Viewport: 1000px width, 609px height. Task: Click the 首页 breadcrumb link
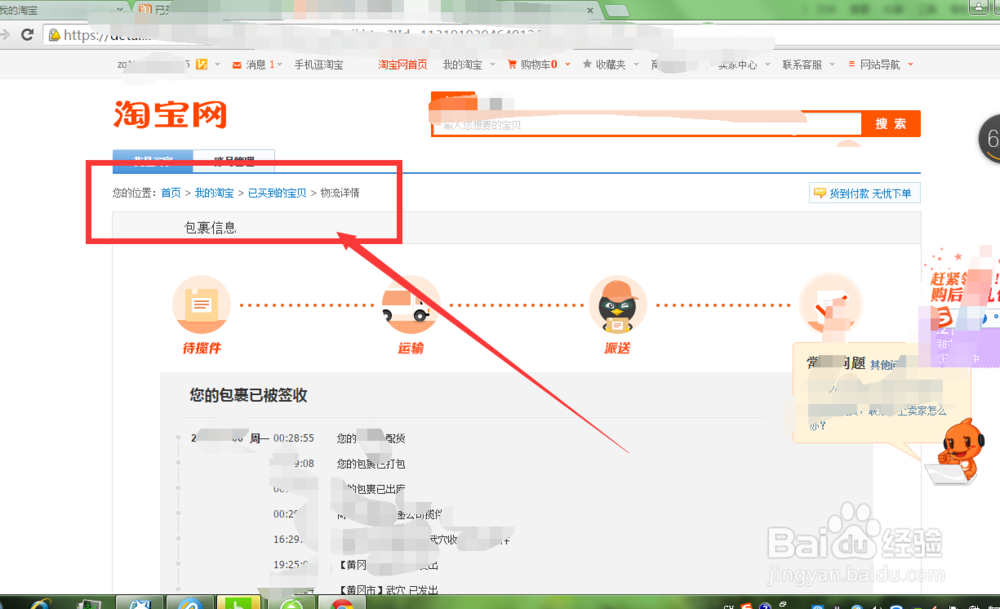tap(170, 193)
